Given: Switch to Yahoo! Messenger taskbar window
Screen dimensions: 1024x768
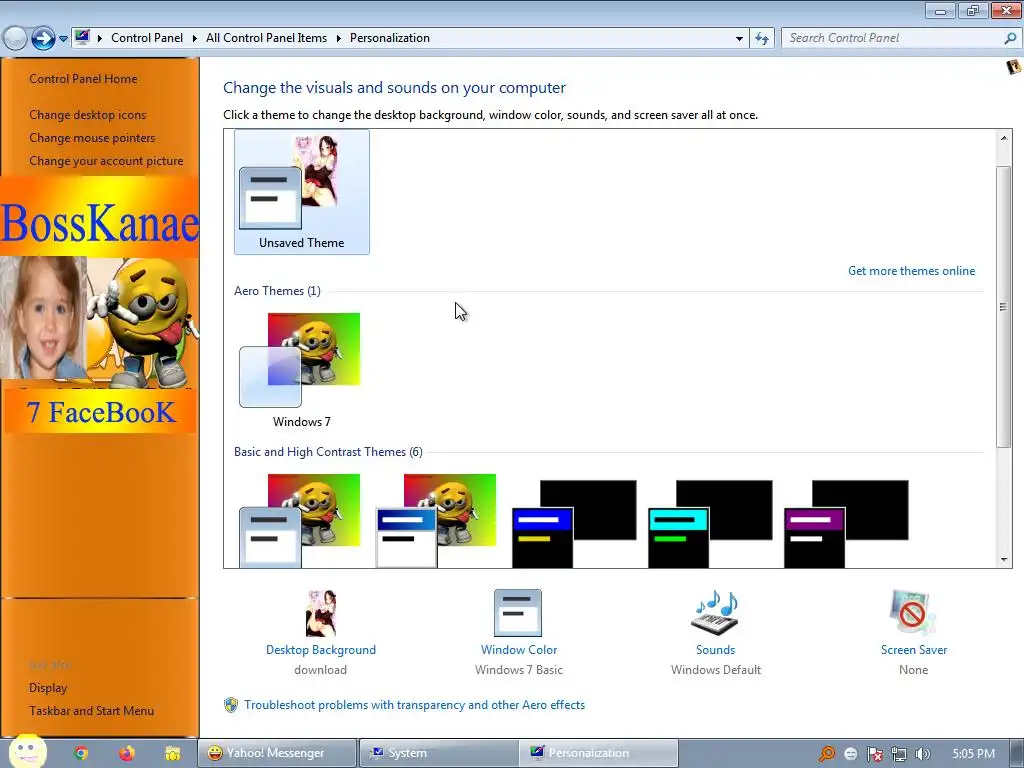Looking at the screenshot, I should pos(277,753).
